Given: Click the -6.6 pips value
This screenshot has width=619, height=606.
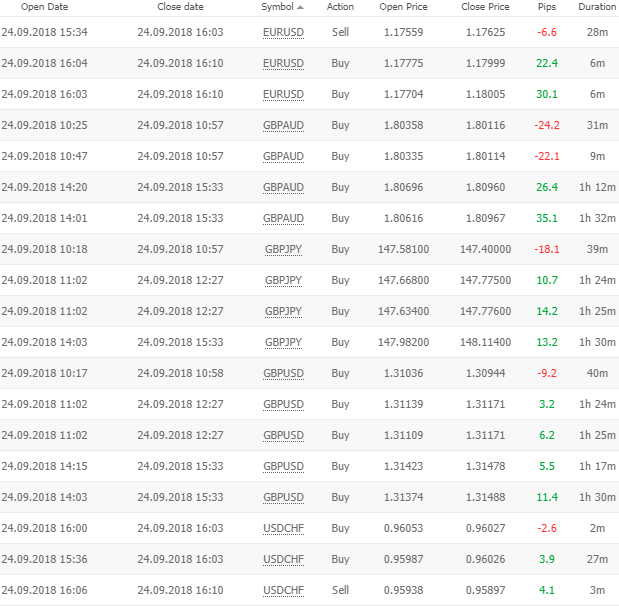Looking at the screenshot, I should coord(547,32).
